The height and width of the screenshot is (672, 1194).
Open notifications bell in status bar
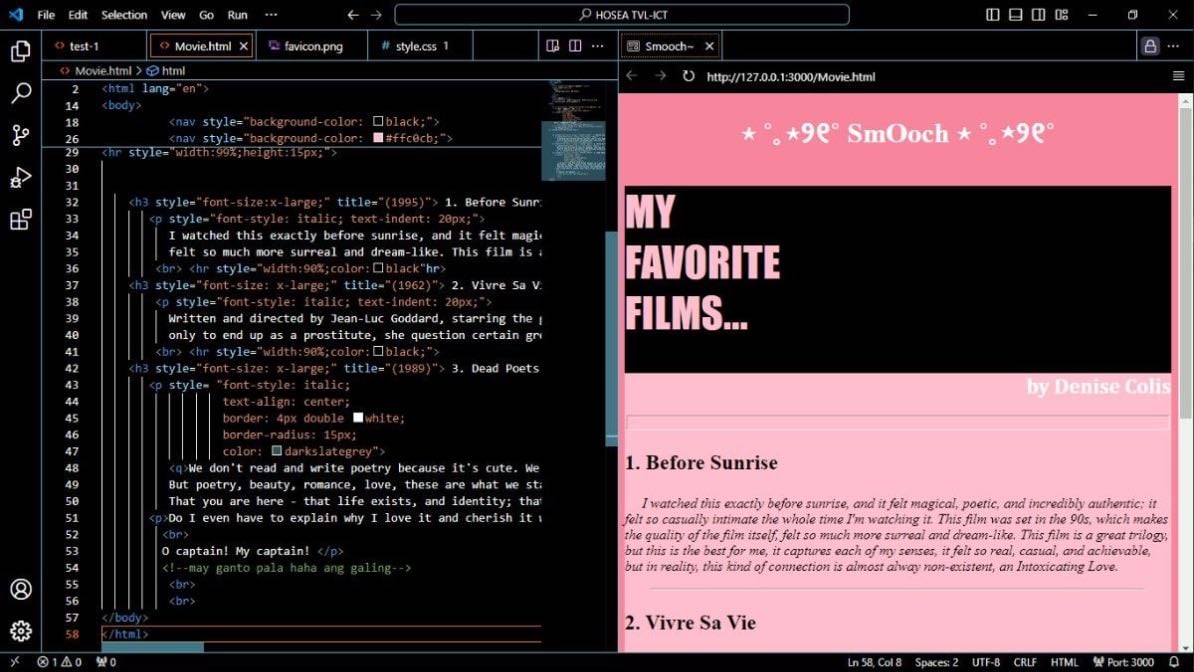[1174, 662]
